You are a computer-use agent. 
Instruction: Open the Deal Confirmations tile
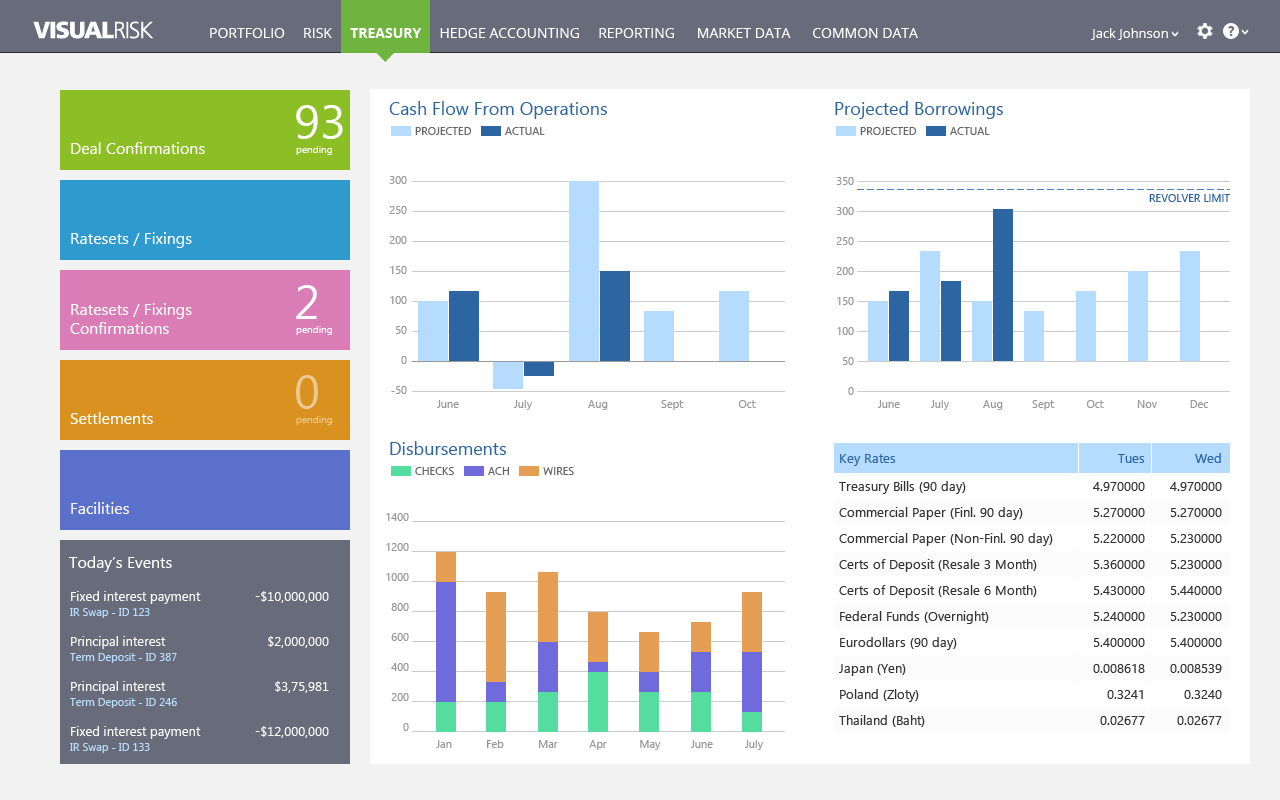point(205,130)
